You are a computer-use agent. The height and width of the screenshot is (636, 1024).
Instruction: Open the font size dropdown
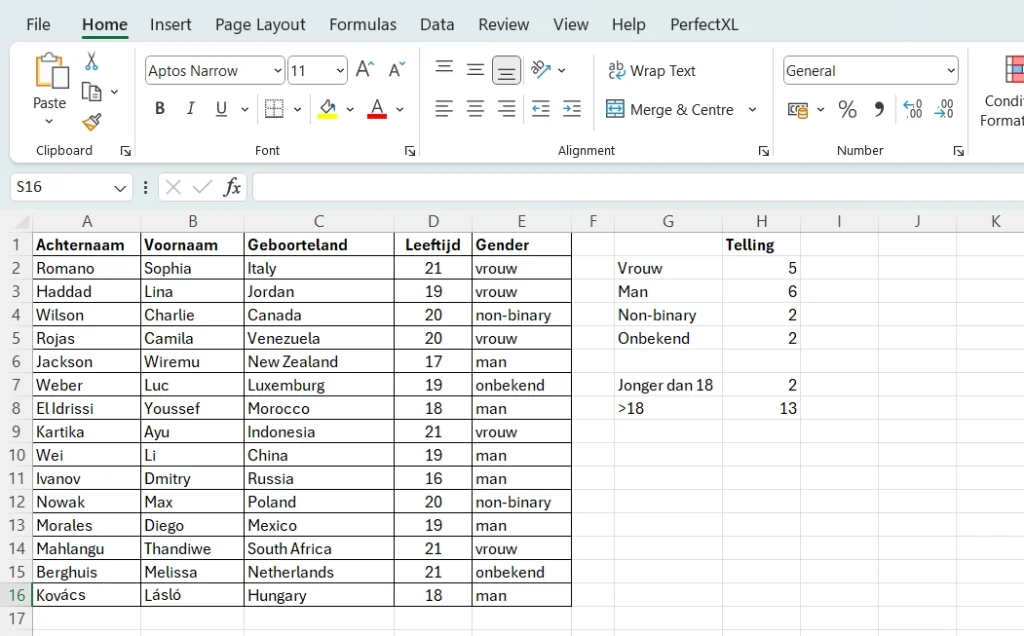[338, 70]
